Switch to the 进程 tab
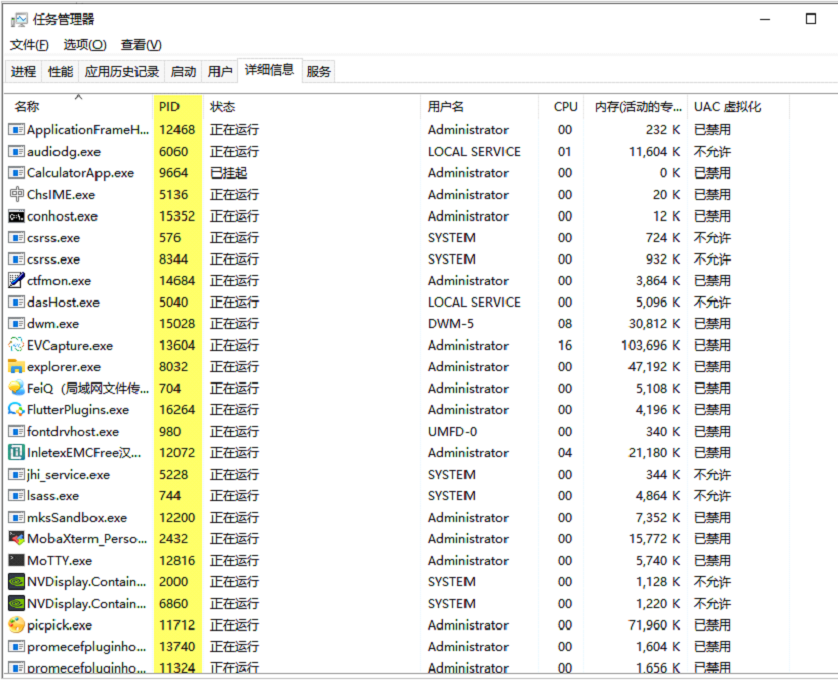838x682 pixels. point(24,72)
